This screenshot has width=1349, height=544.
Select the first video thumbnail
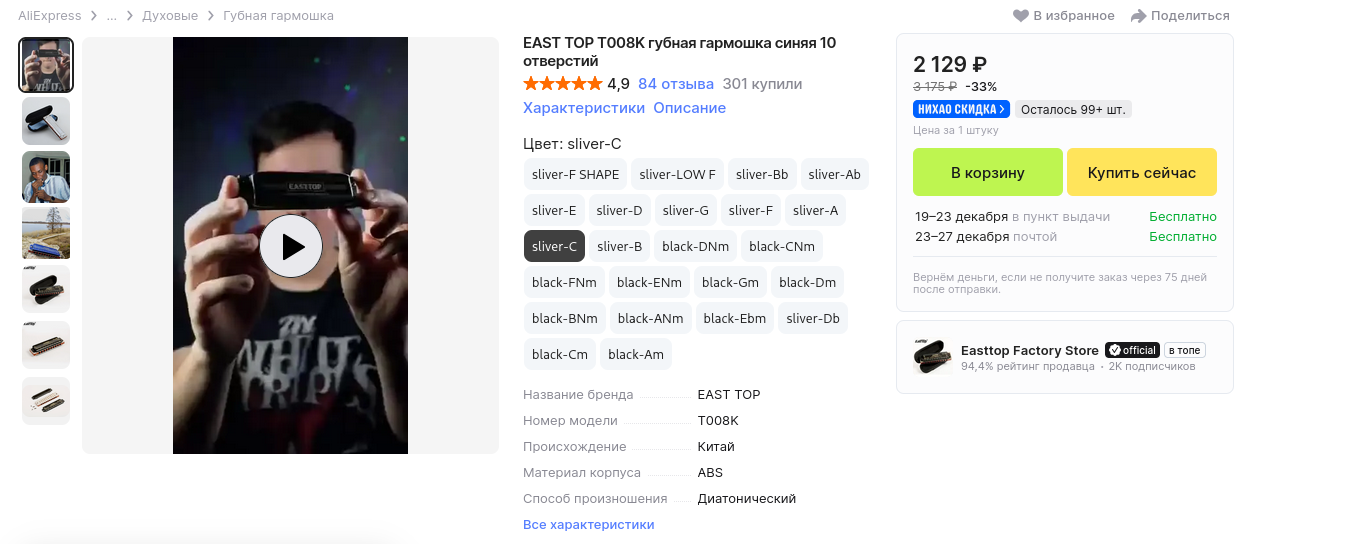click(x=46, y=65)
